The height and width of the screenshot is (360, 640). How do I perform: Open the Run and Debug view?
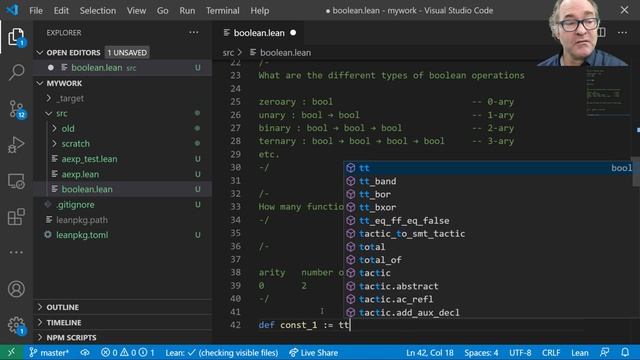16,145
